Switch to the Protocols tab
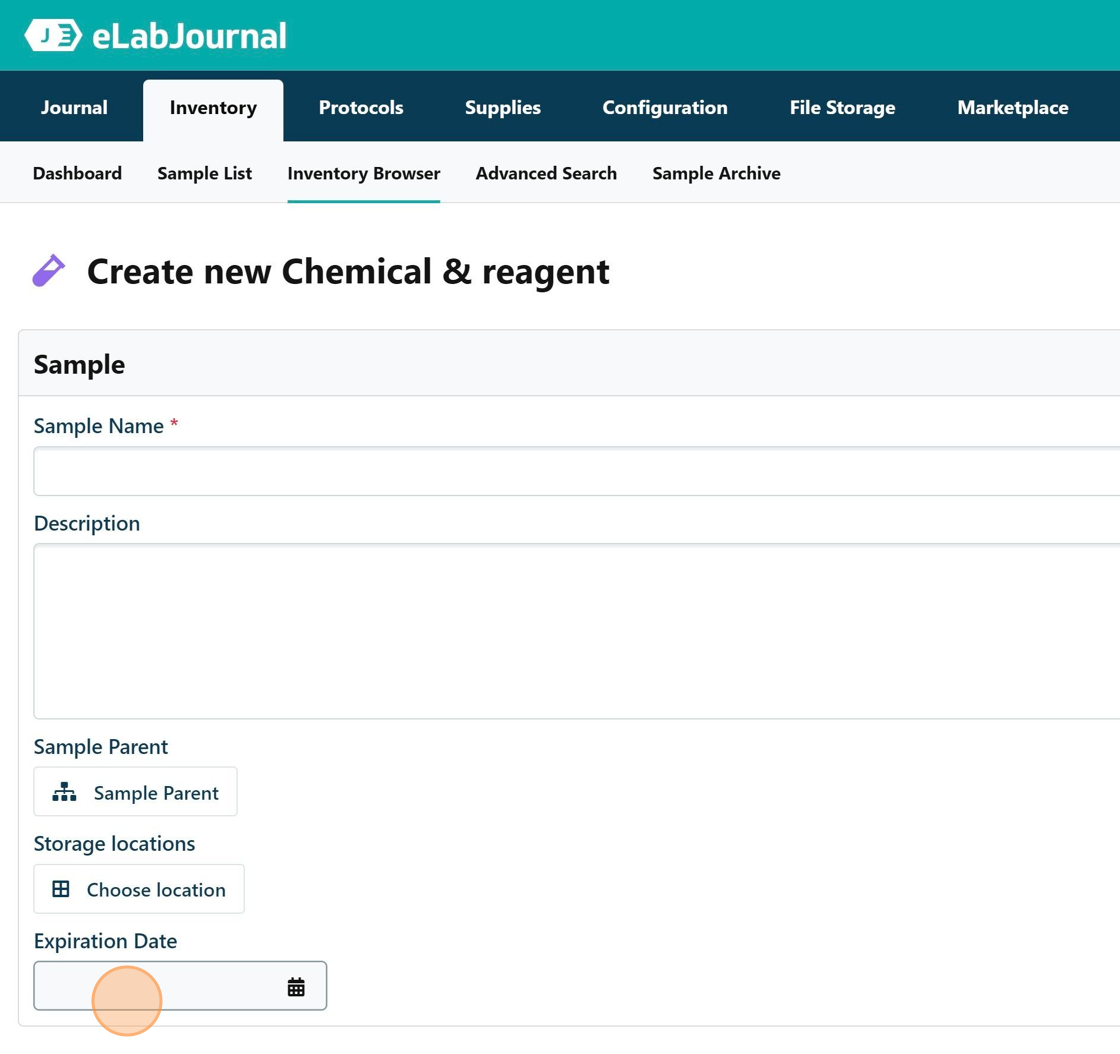The image size is (1120, 1054). point(361,108)
